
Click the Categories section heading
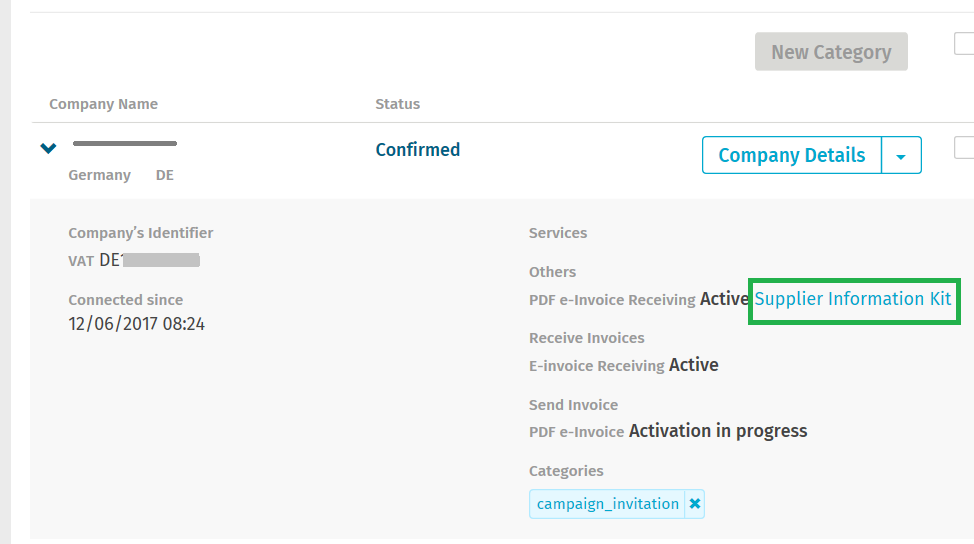pos(566,471)
